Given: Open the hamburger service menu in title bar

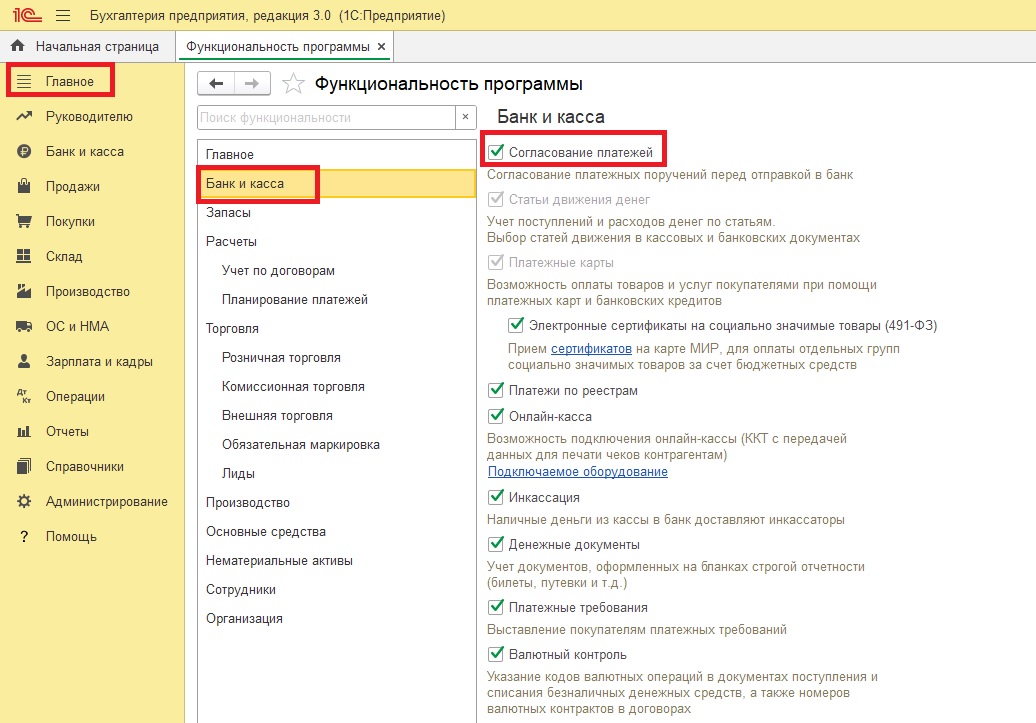Looking at the screenshot, I should click(x=63, y=15).
